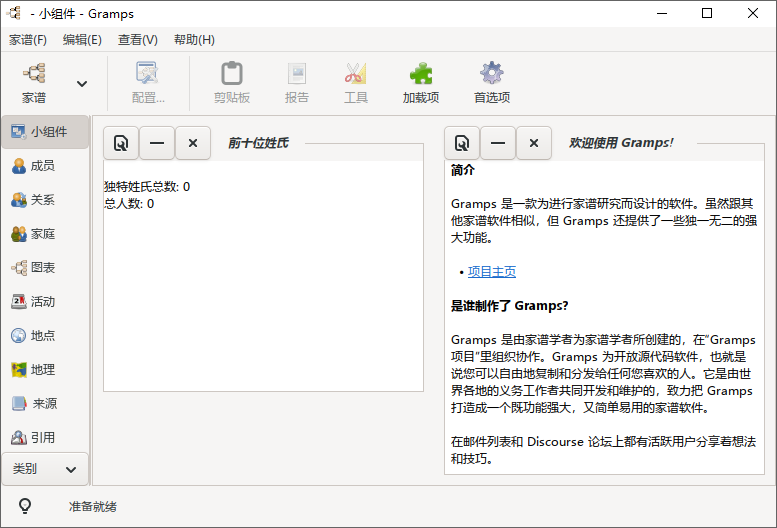The image size is (777, 528).
Task: Select 关系 relationships view in sidebar
Action: point(45,200)
